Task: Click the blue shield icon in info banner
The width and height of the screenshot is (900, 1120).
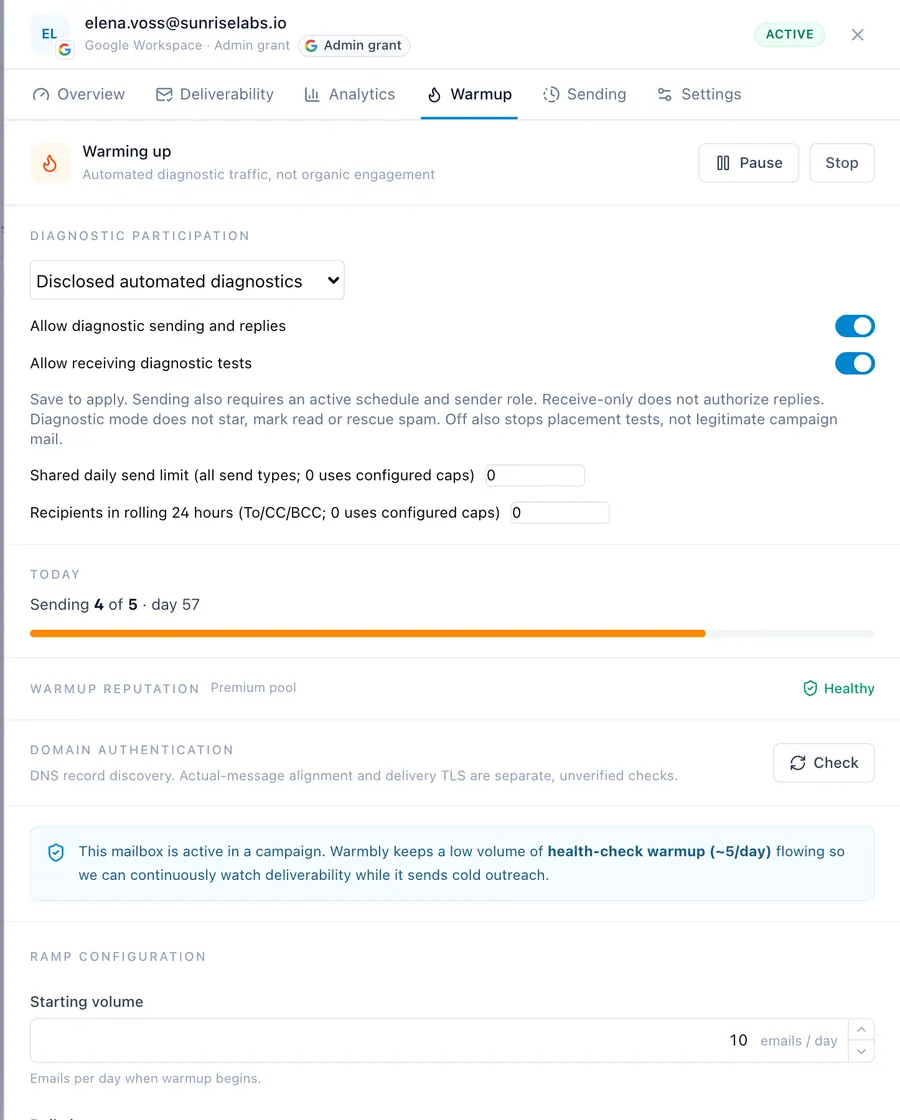Action: [56, 852]
